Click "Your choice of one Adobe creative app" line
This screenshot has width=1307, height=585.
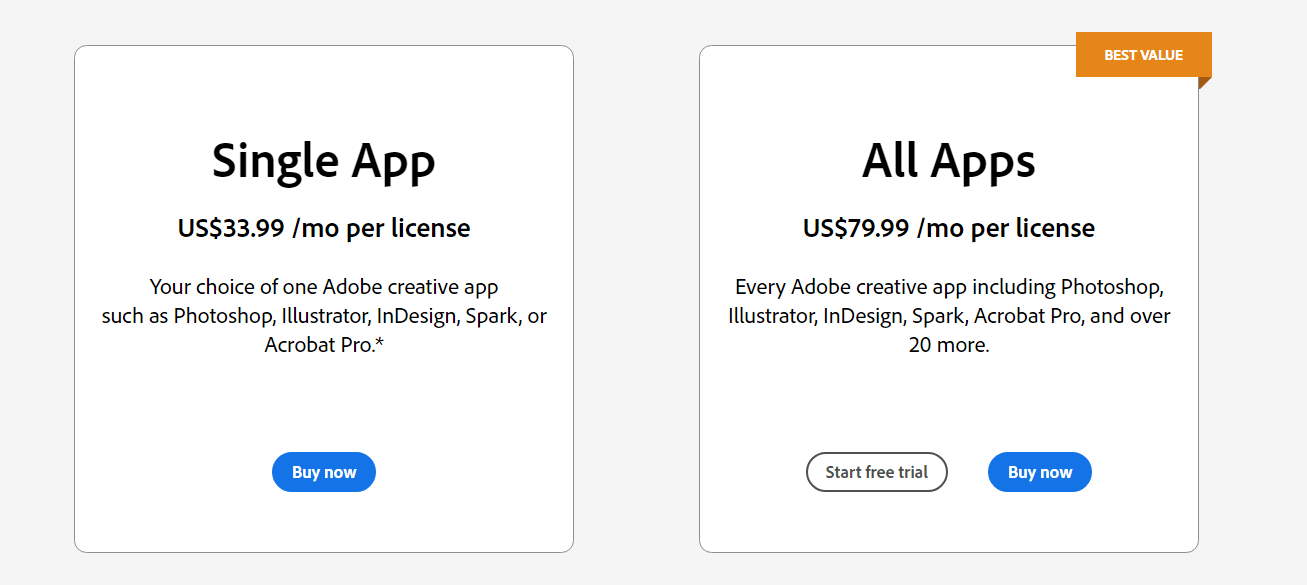pyautogui.click(x=324, y=287)
